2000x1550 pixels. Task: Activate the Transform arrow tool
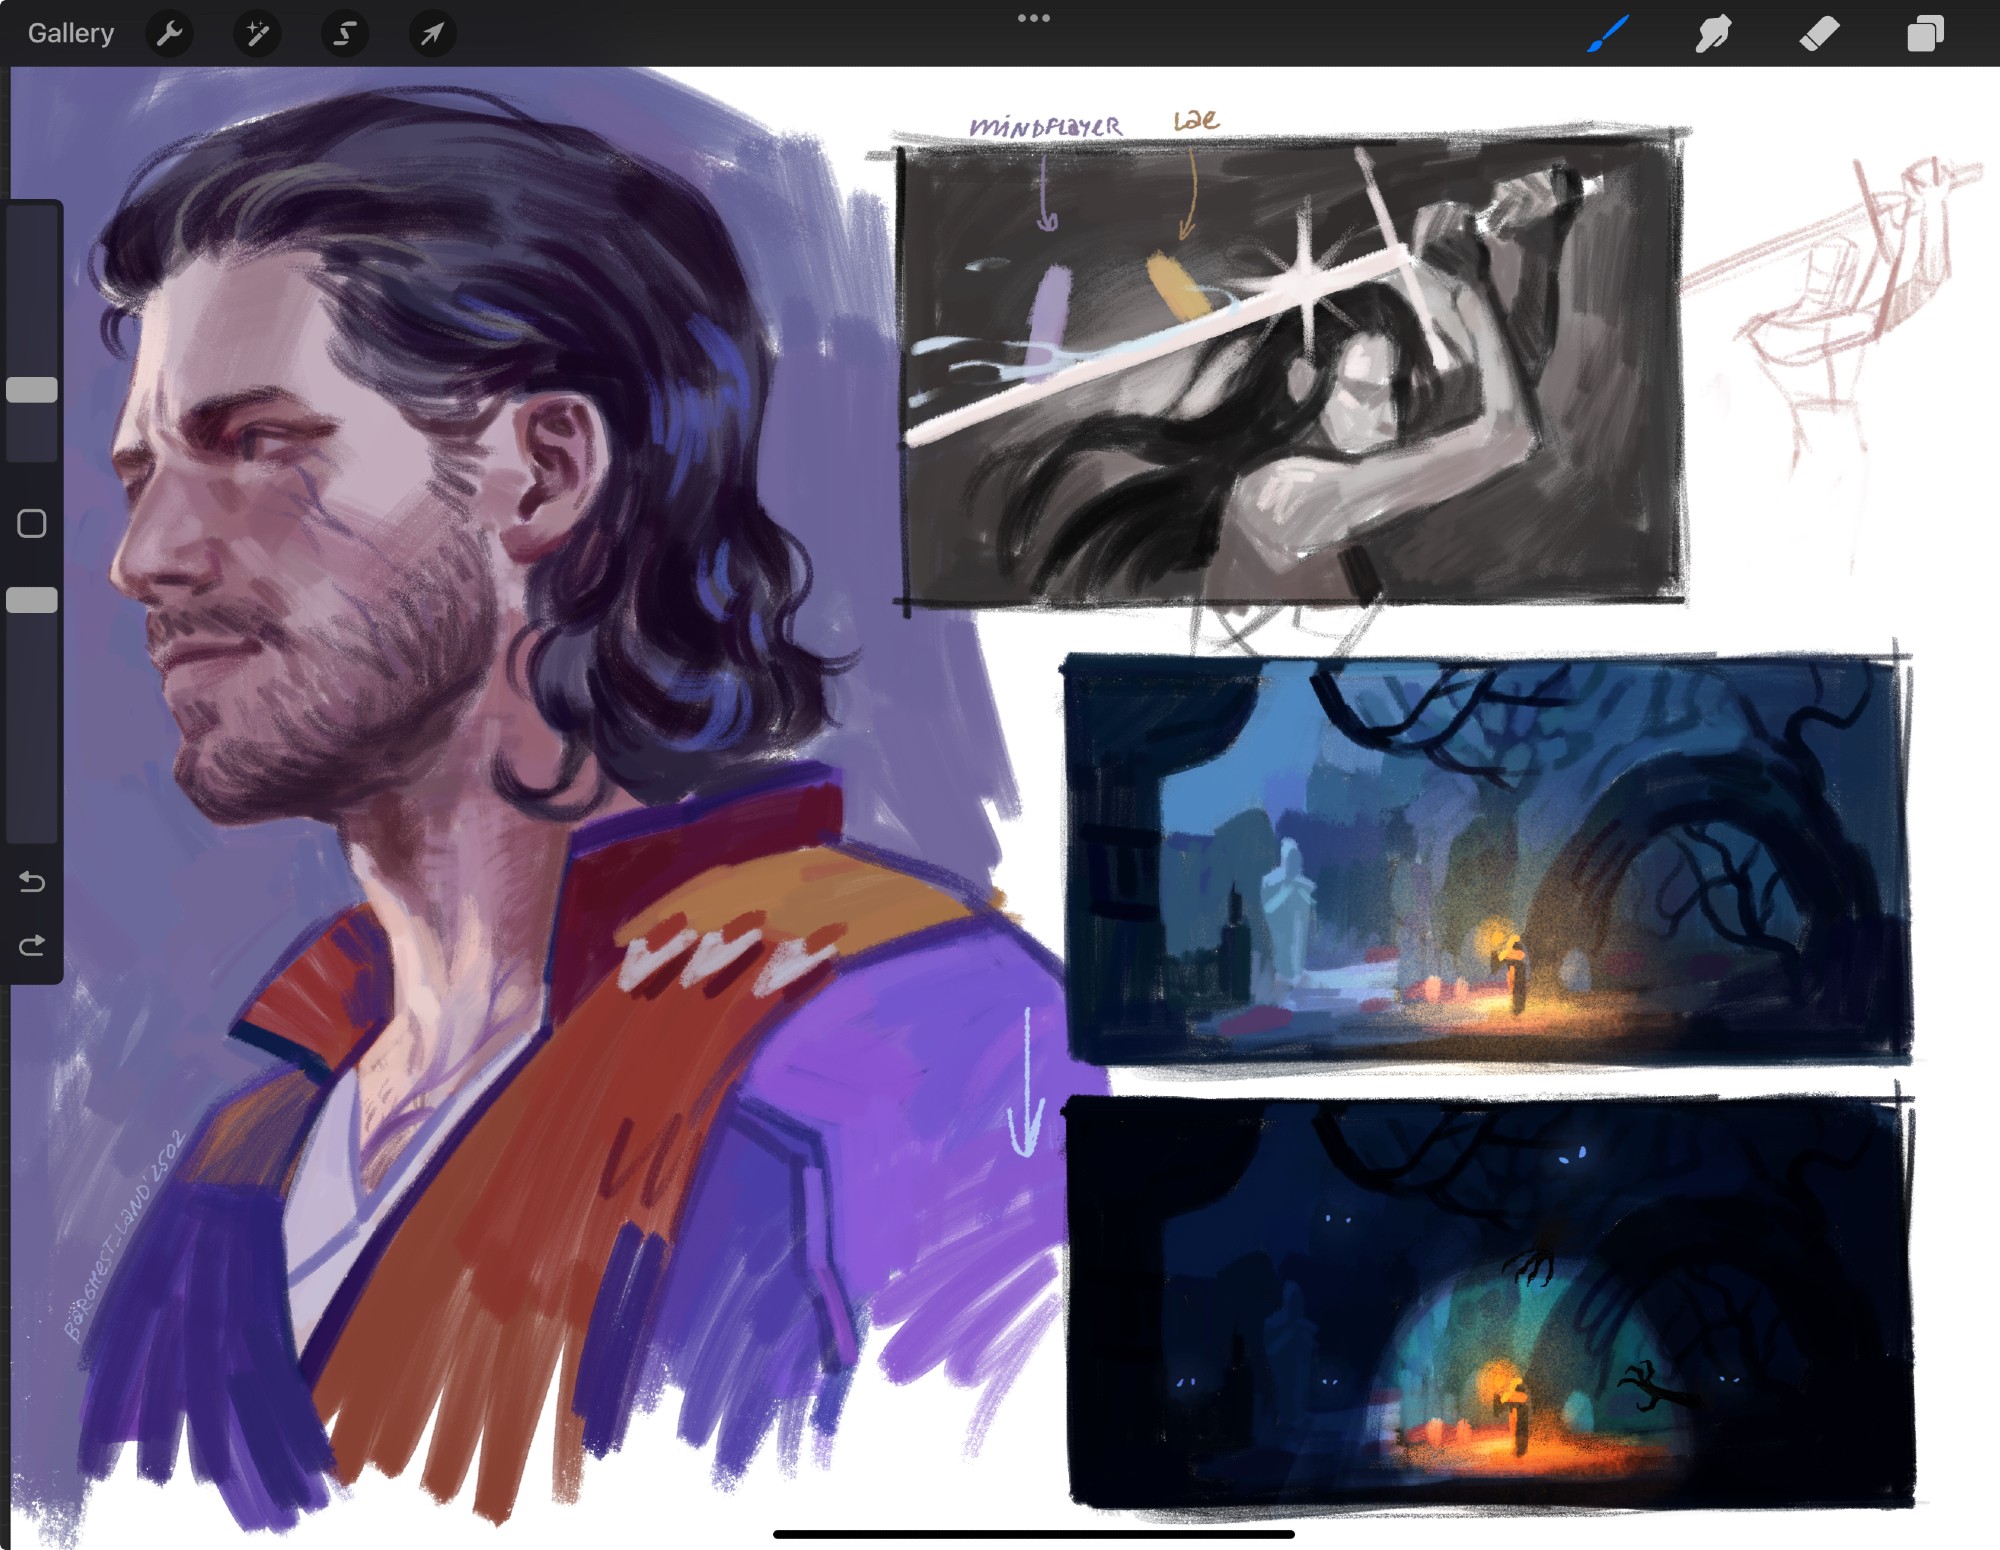tap(432, 34)
